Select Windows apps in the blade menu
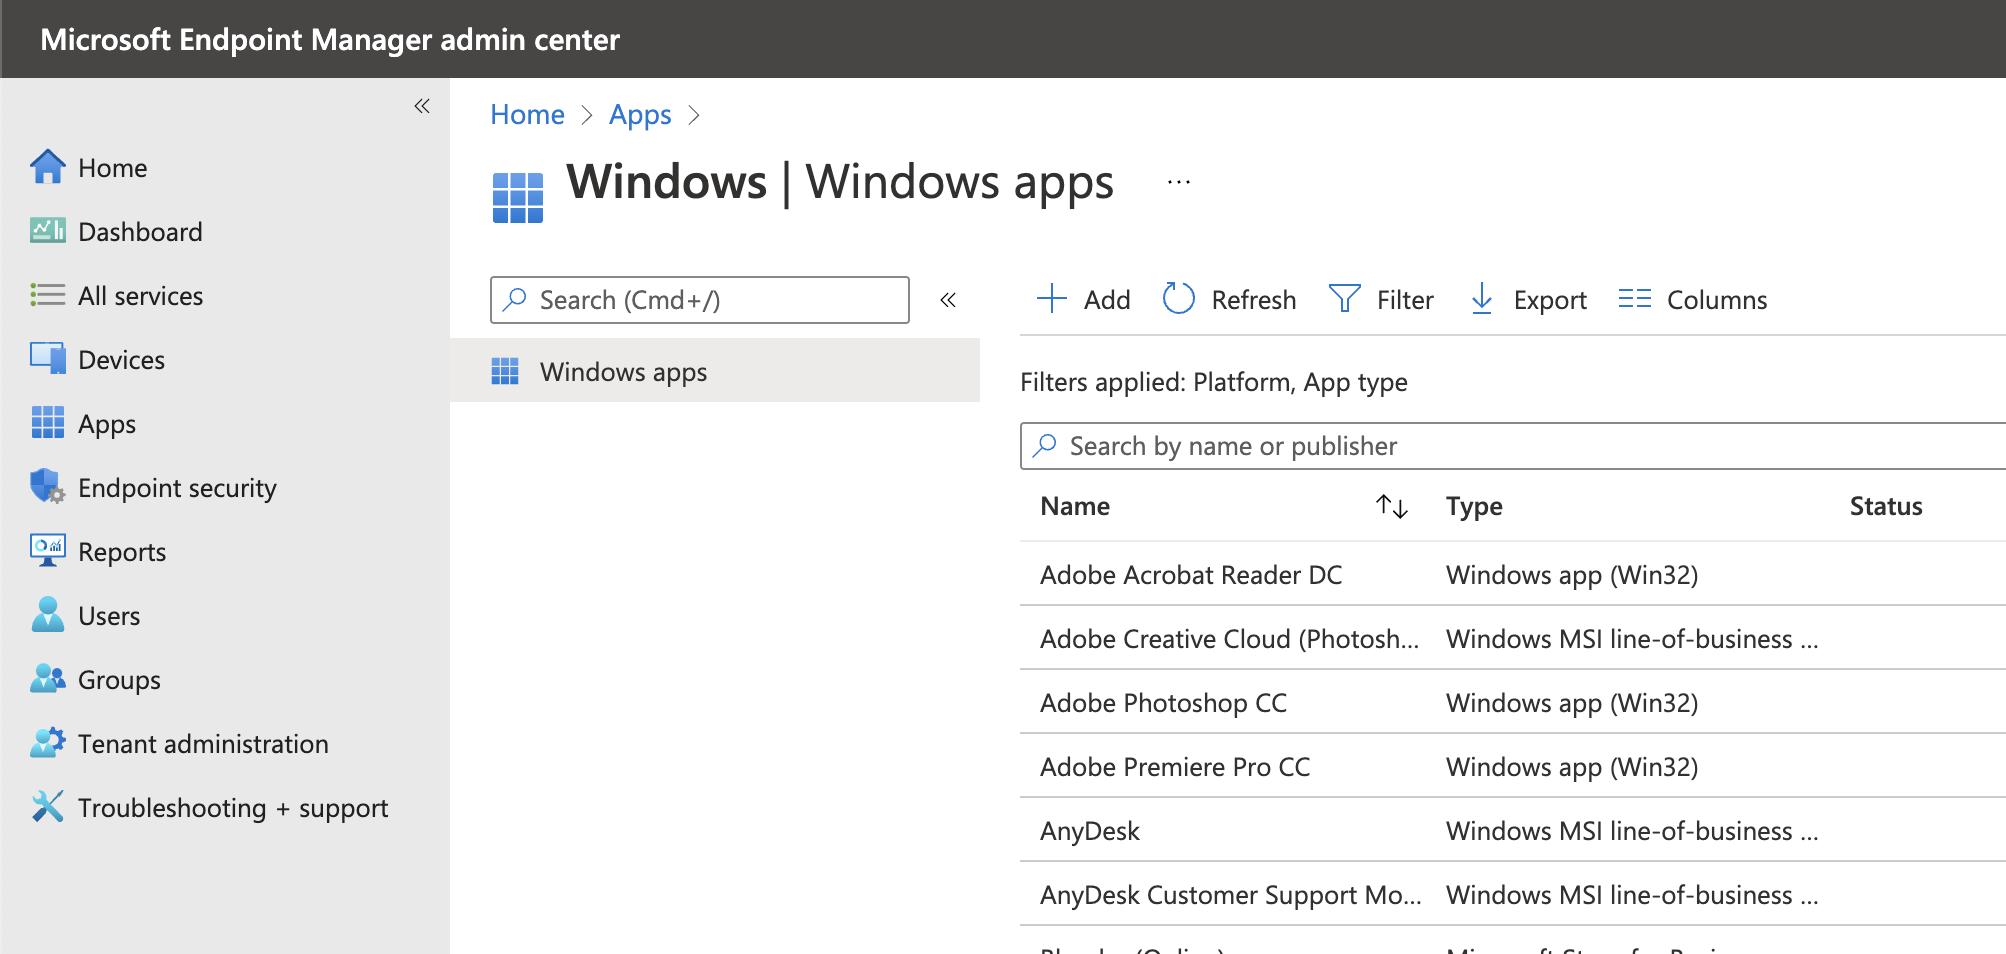The width and height of the screenshot is (2006, 954). tap(715, 371)
